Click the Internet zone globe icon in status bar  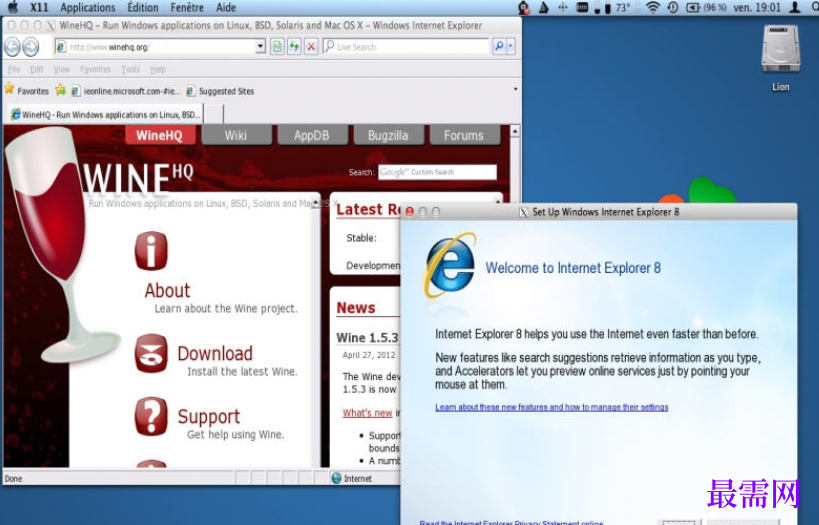336,478
